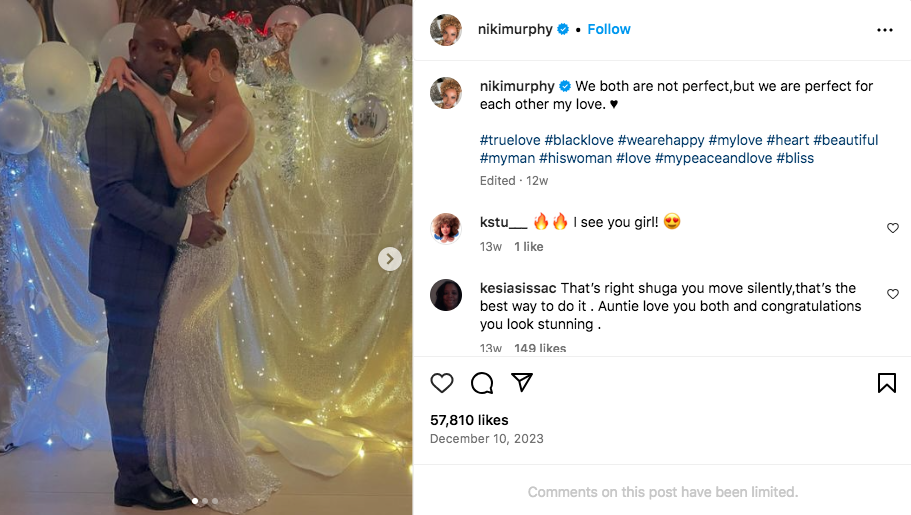Open the '1 like' count on kstu__ comment
Image resolution: width=911 pixels, height=515 pixels.
pos(528,246)
